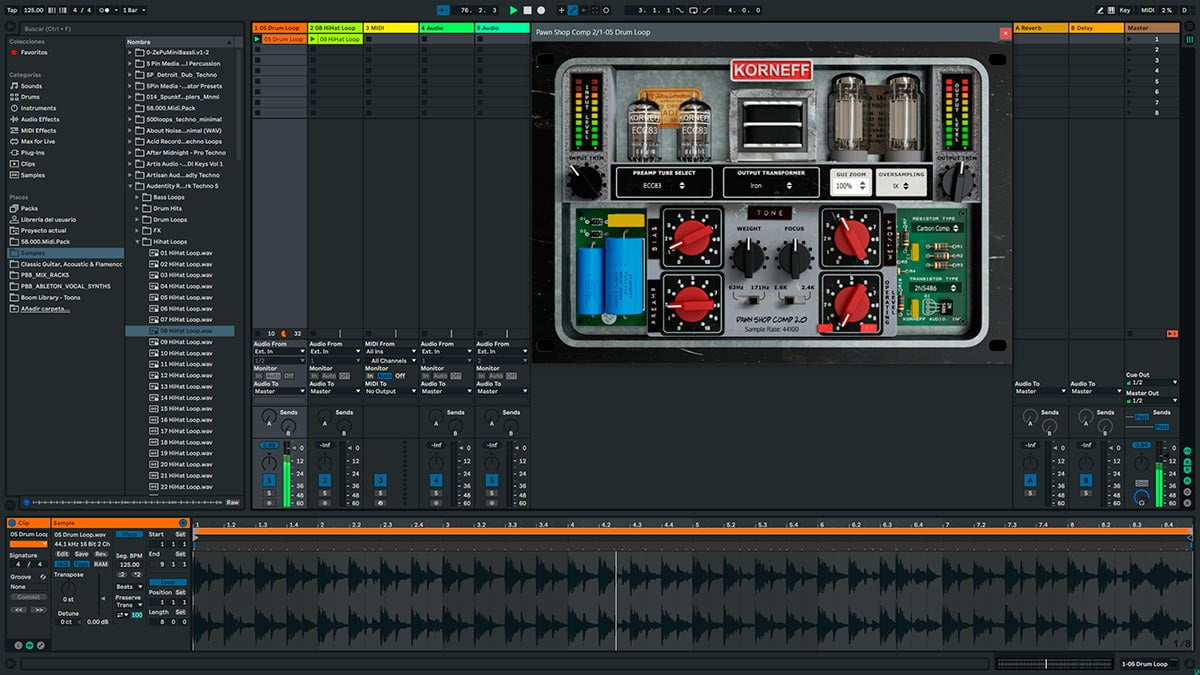Collapse the Hihat Loops folder

138,241
